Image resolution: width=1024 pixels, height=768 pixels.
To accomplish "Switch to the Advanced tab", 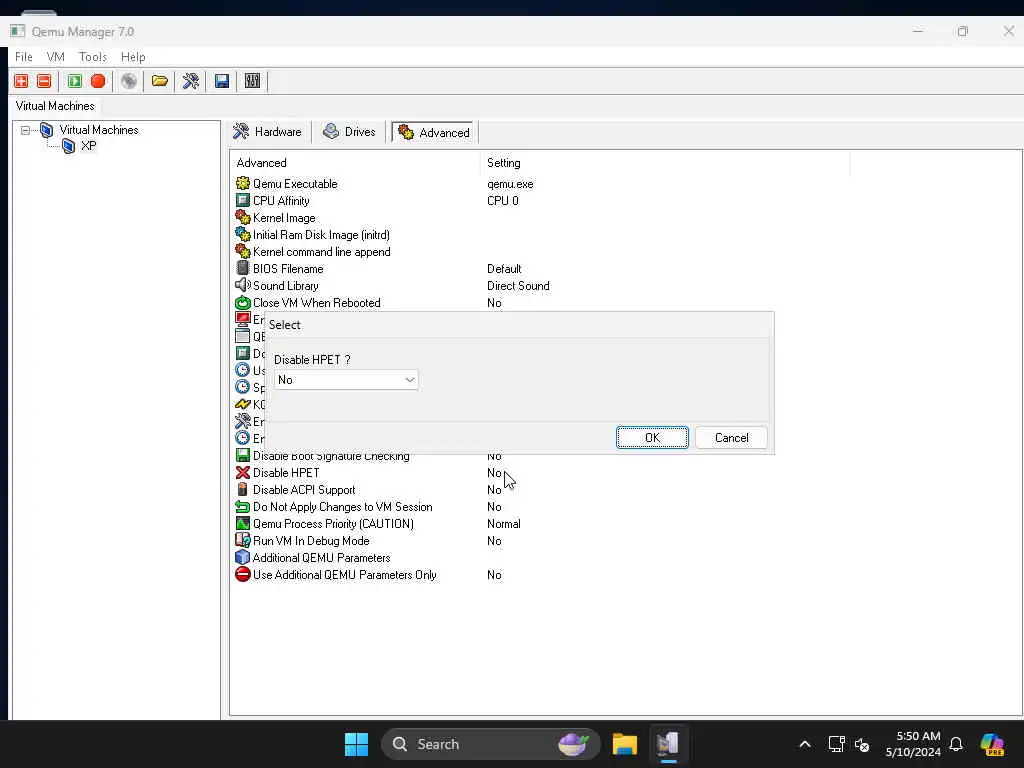I will (434, 133).
